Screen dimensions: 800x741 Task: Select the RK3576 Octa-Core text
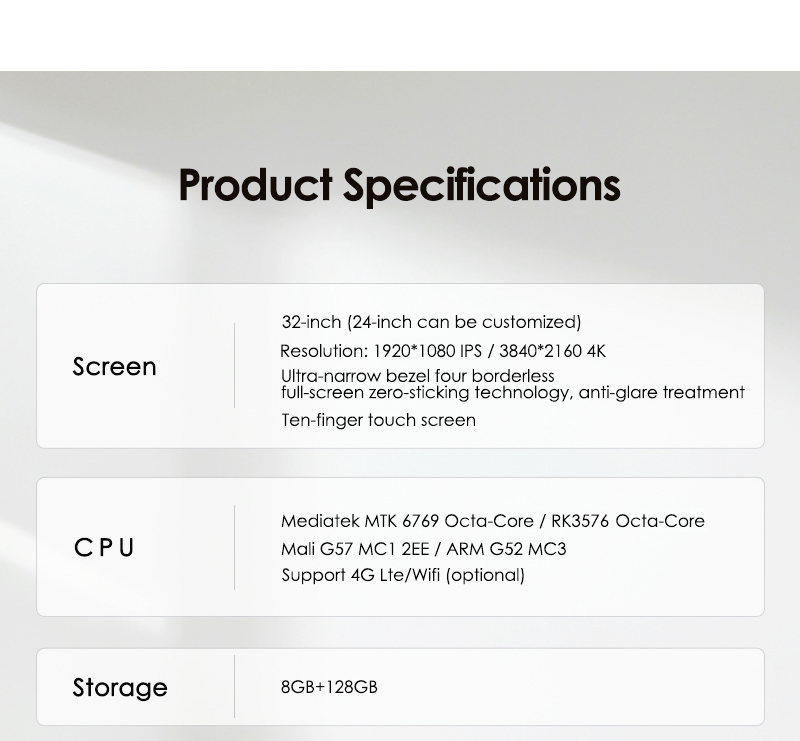[627, 521]
